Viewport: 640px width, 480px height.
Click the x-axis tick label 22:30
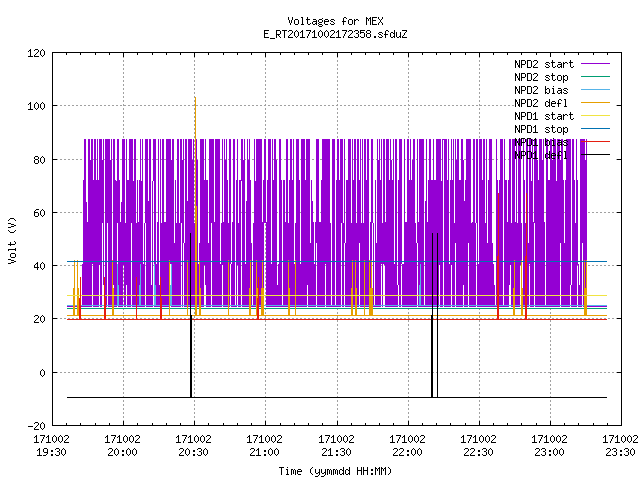coord(478,452)
